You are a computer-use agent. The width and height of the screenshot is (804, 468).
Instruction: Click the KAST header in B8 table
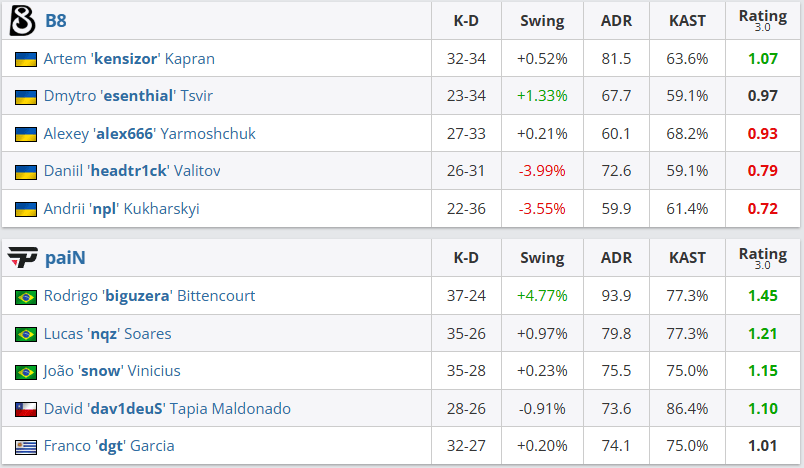(687, 21)
